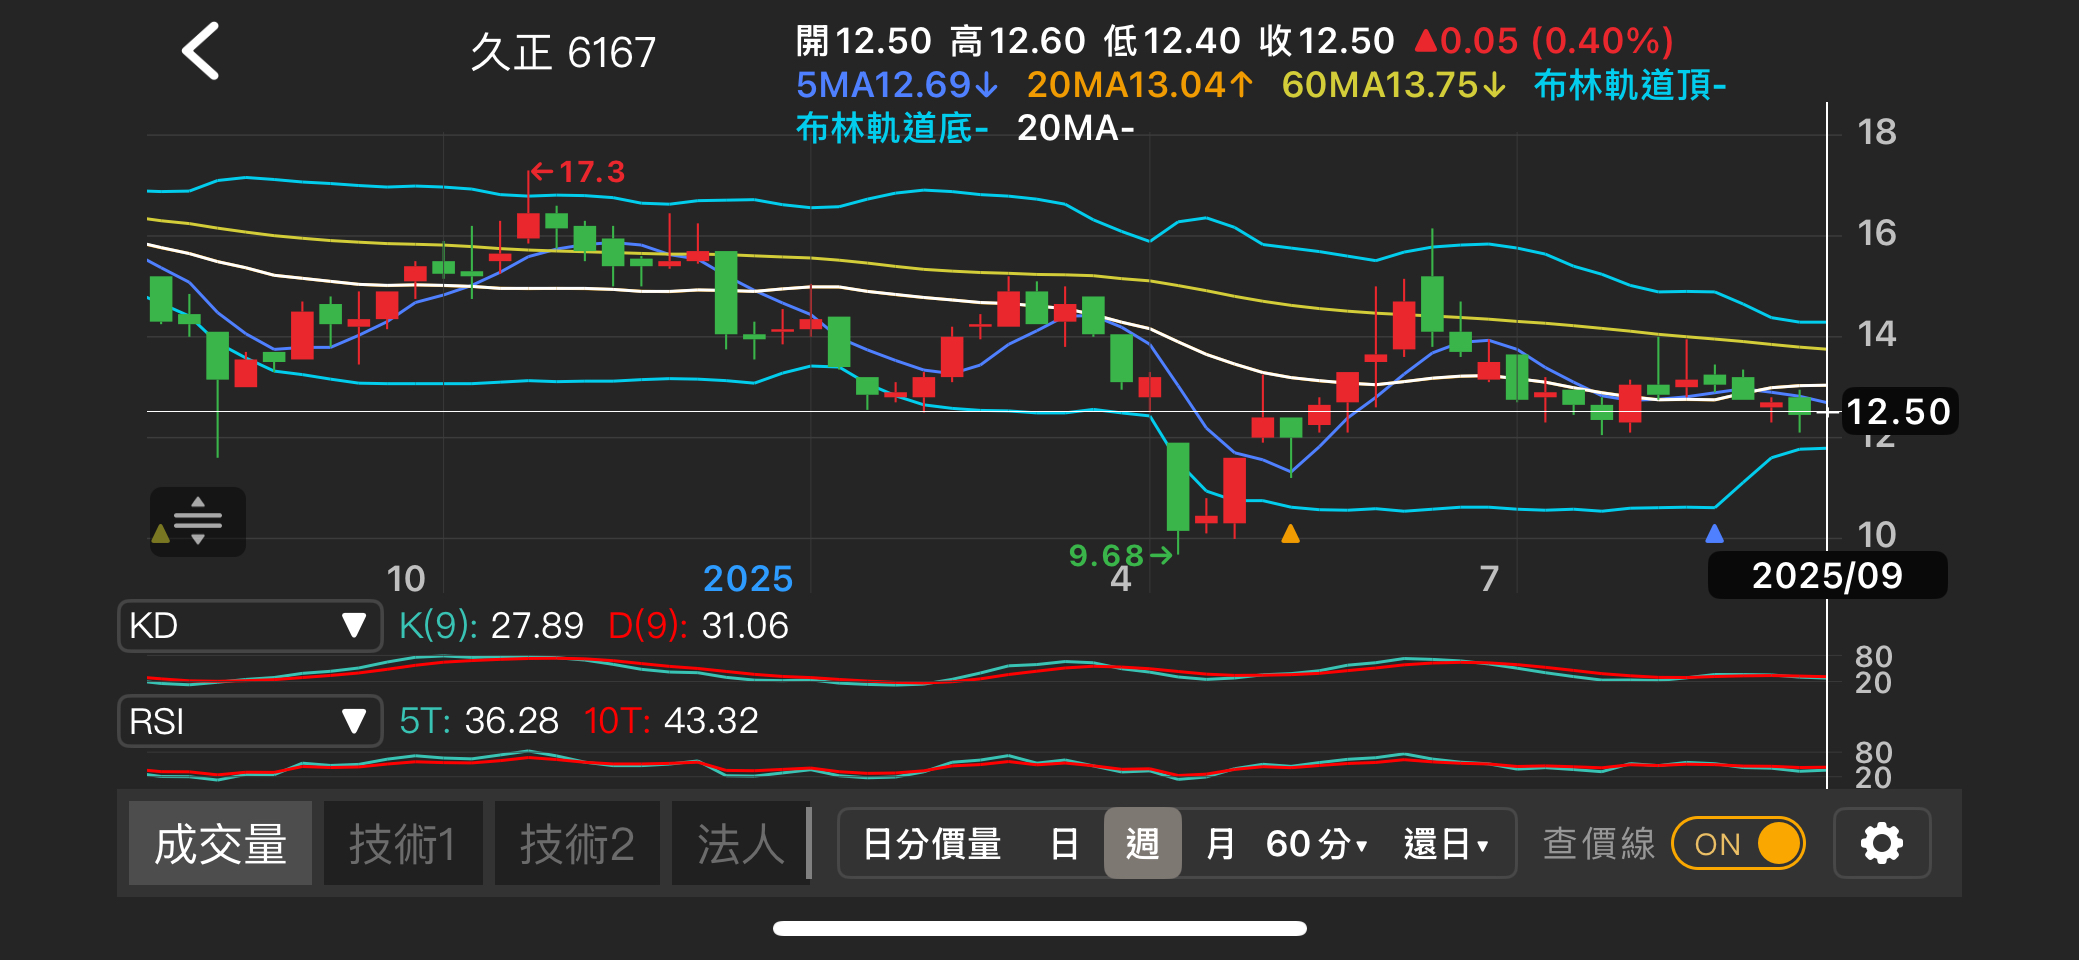Screen dimensions: 2079x960
Task: Toggle the 查價線 ON switch
Action: click(1738, 843)
